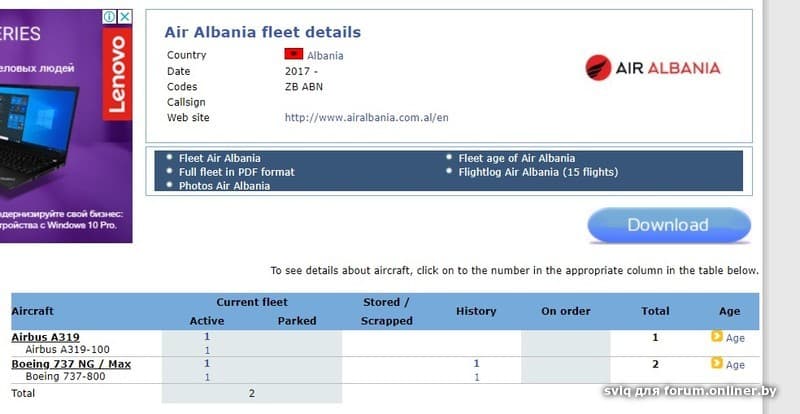Open the Boeing 737 NG / Max link

pos(71,364)
